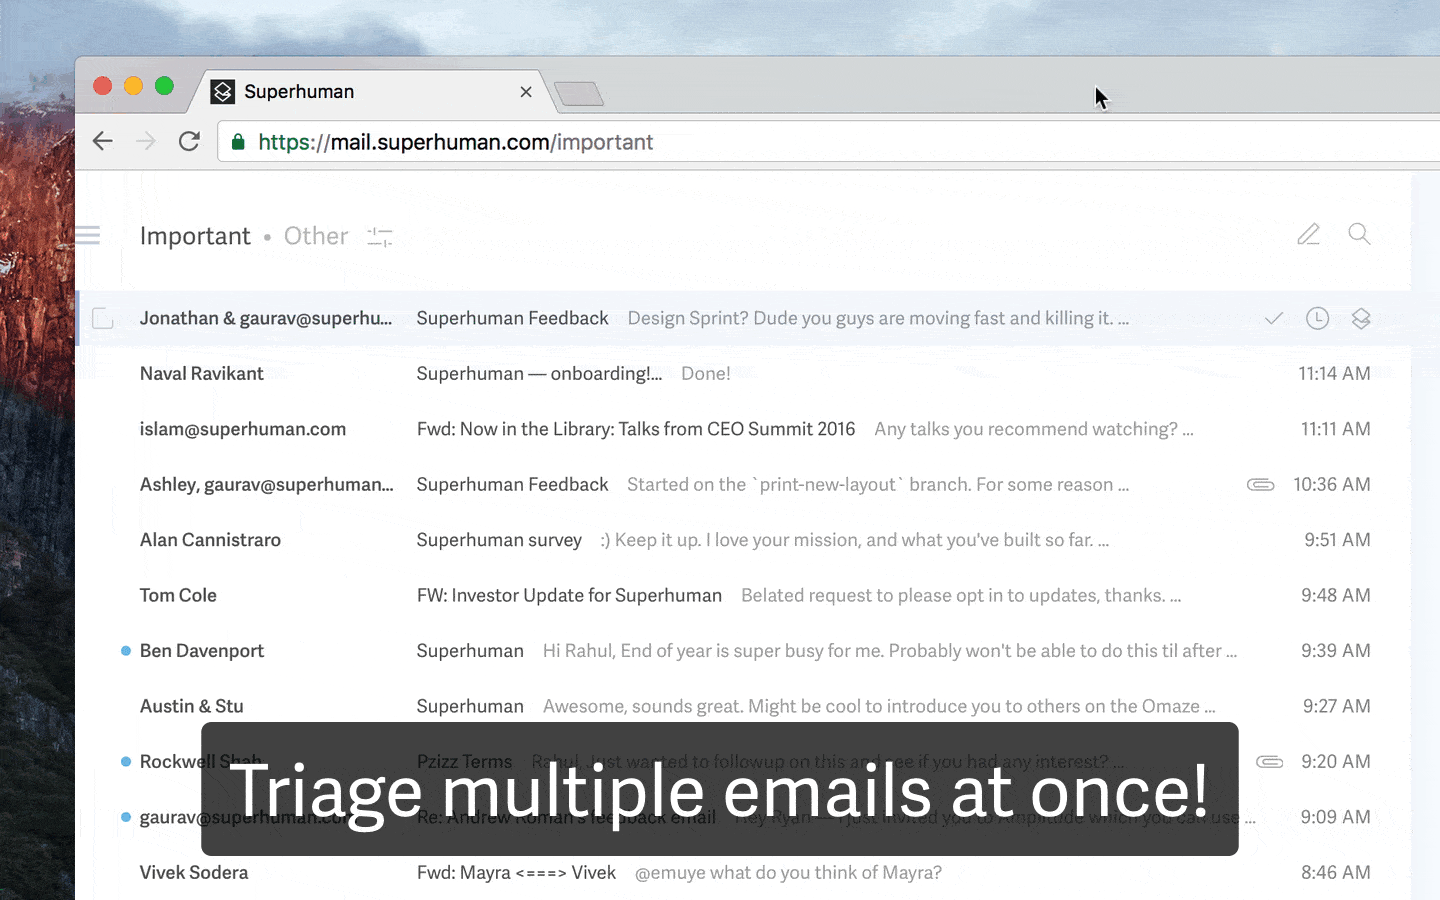Open a new browser tab

pos(579,94)
